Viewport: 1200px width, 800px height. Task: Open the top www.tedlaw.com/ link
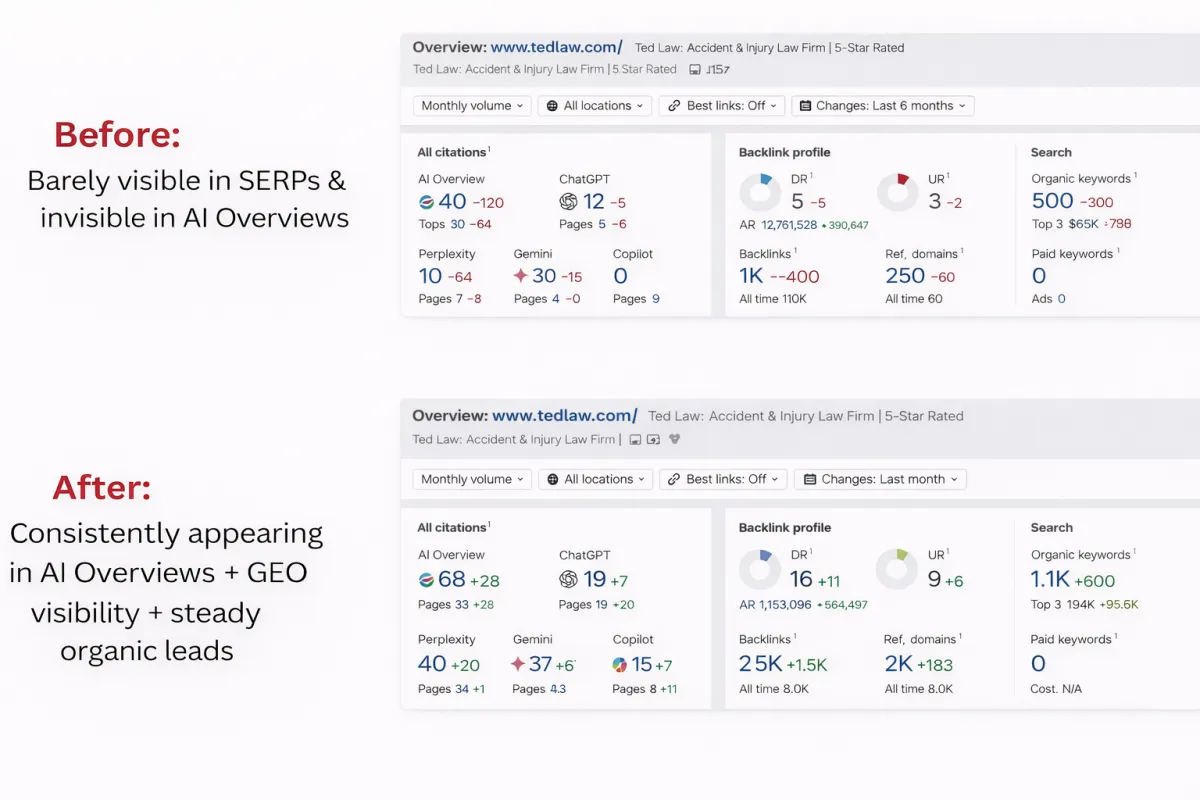tap(557, 47)
